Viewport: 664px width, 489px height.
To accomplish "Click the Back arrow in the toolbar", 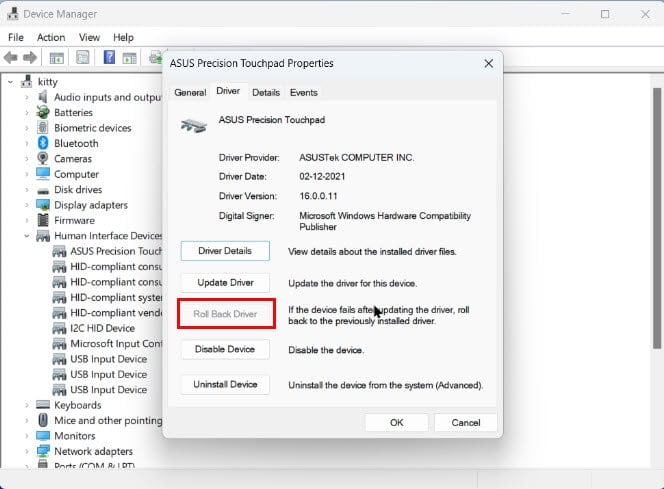I will [x=11, y=57].
